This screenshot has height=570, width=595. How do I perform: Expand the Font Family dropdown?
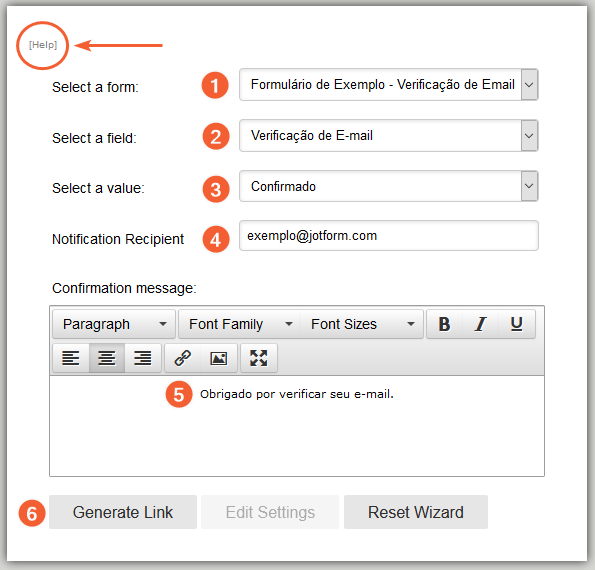[x=239, y=324]
